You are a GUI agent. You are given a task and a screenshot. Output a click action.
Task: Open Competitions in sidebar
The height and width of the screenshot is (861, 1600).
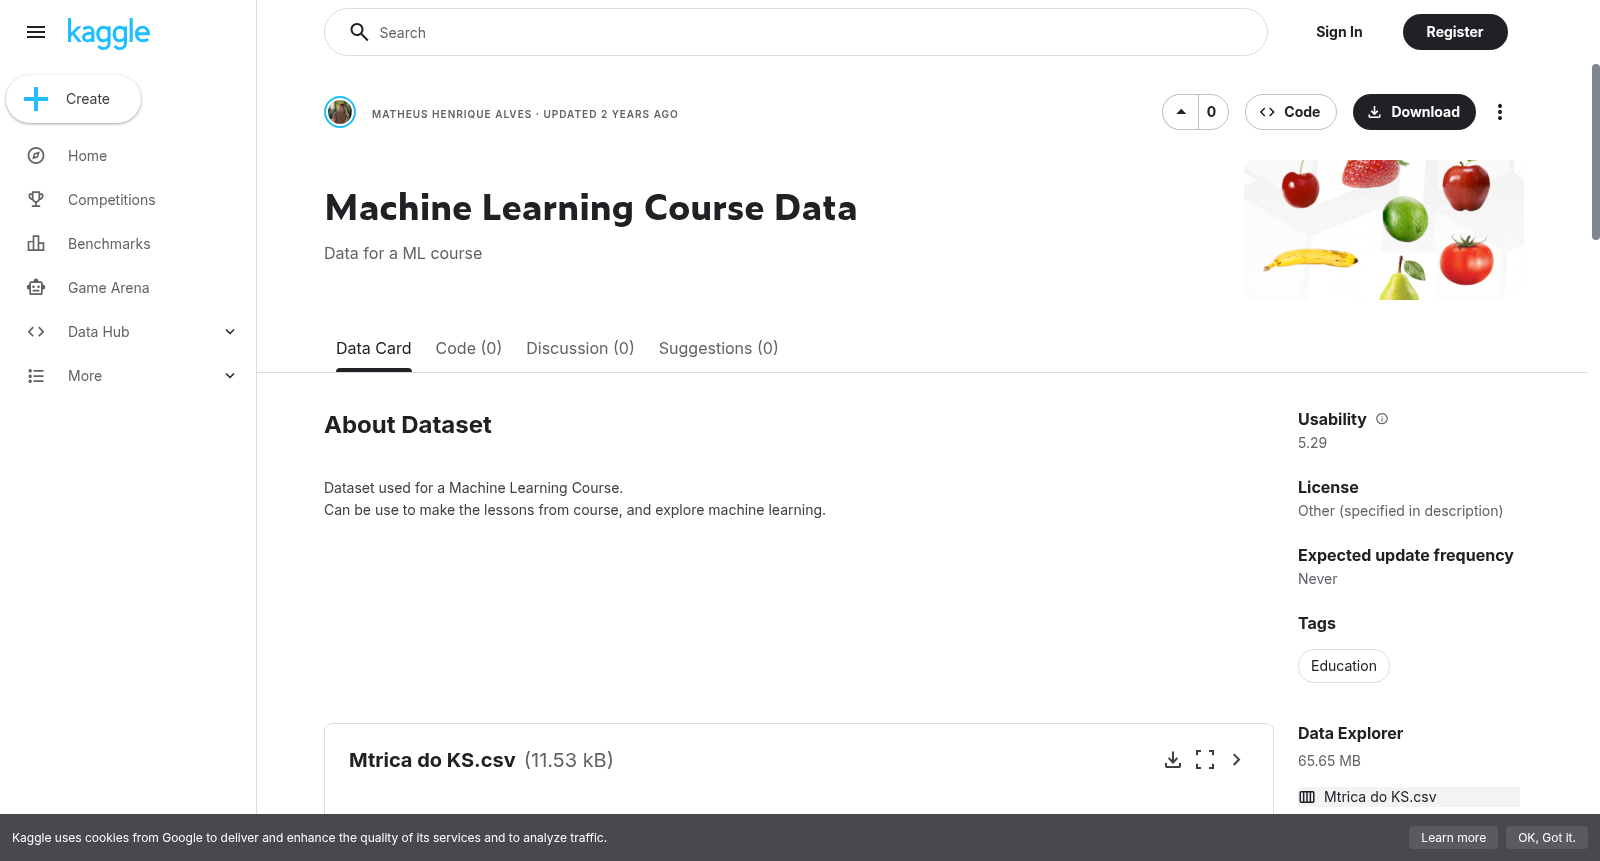click(x=111, y=200)
